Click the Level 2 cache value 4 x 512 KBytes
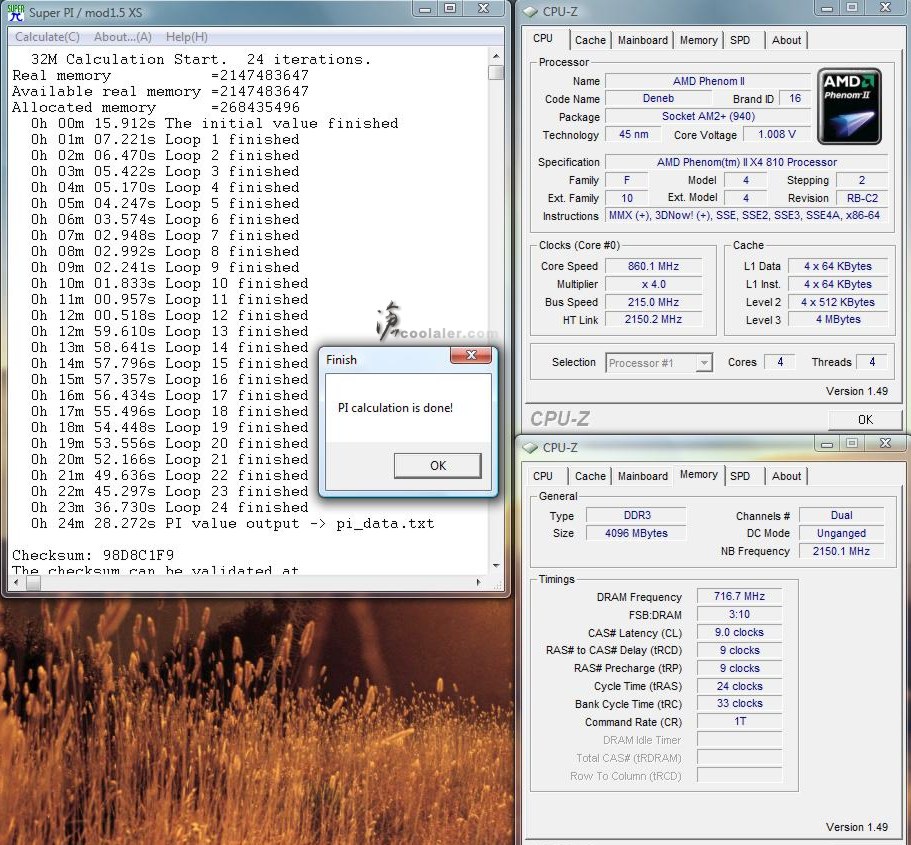This screenshot has width=911, height=845. tap(837, 302)
